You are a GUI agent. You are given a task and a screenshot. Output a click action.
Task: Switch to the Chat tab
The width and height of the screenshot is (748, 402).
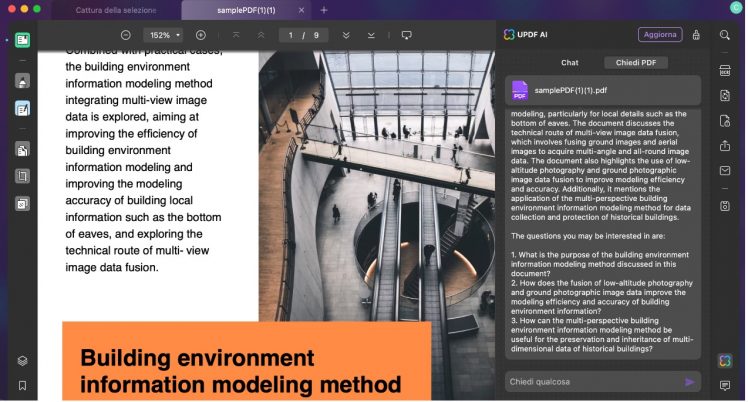[569, 62]
